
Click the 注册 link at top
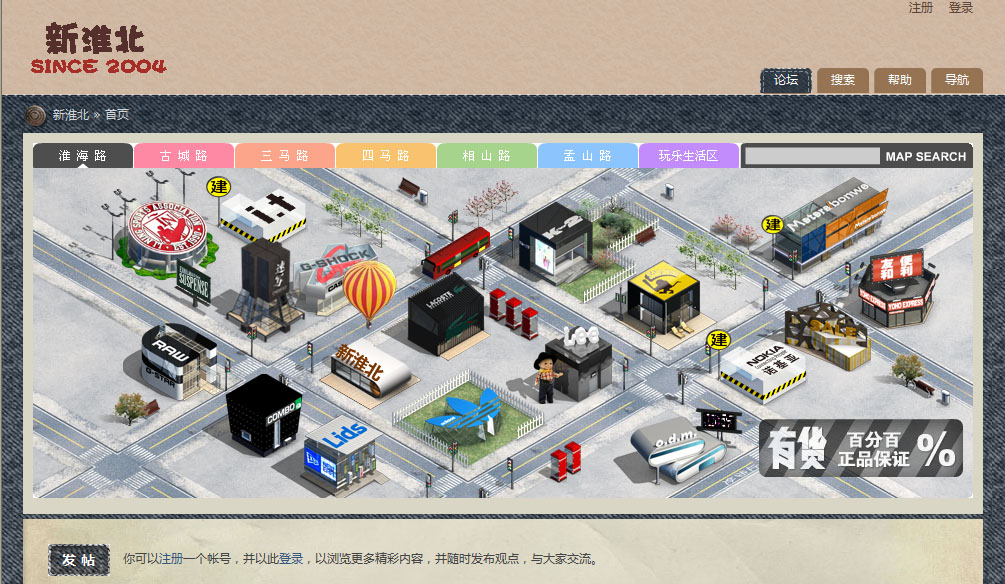coord(921,8)
